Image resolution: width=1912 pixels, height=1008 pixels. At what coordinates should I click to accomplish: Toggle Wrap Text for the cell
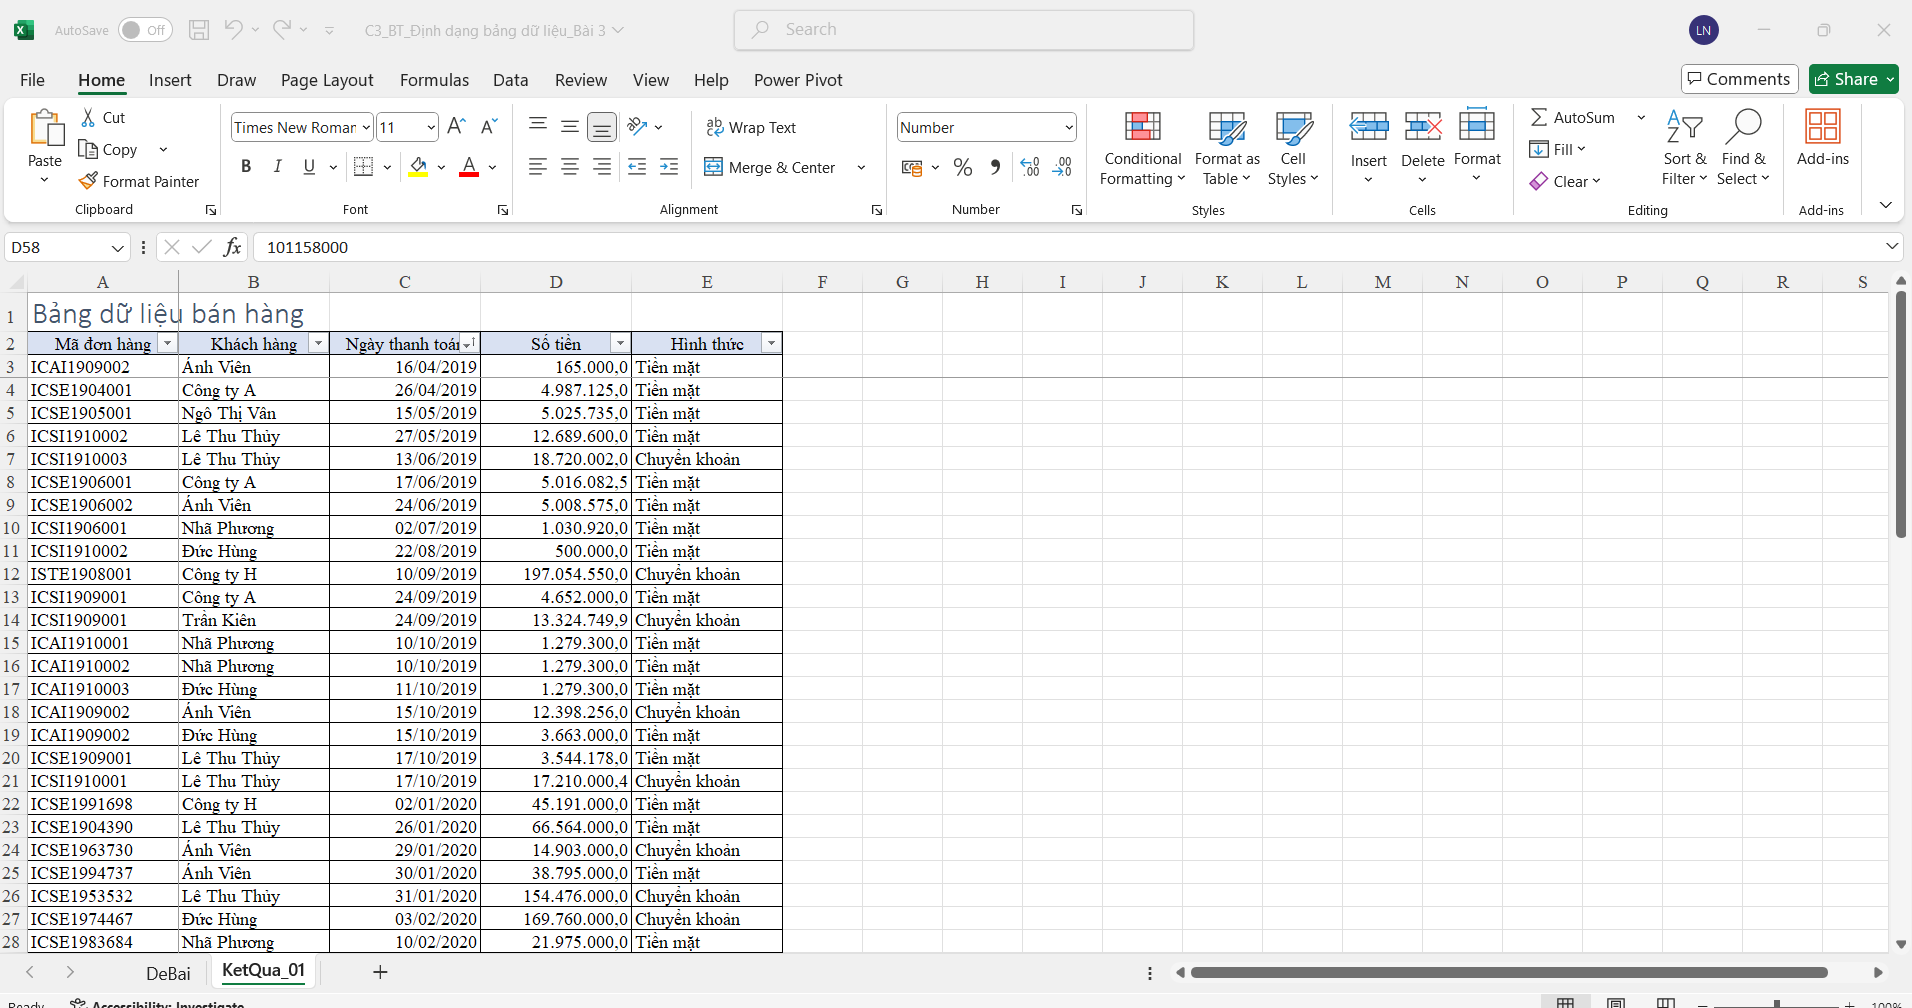click(751, 127)
